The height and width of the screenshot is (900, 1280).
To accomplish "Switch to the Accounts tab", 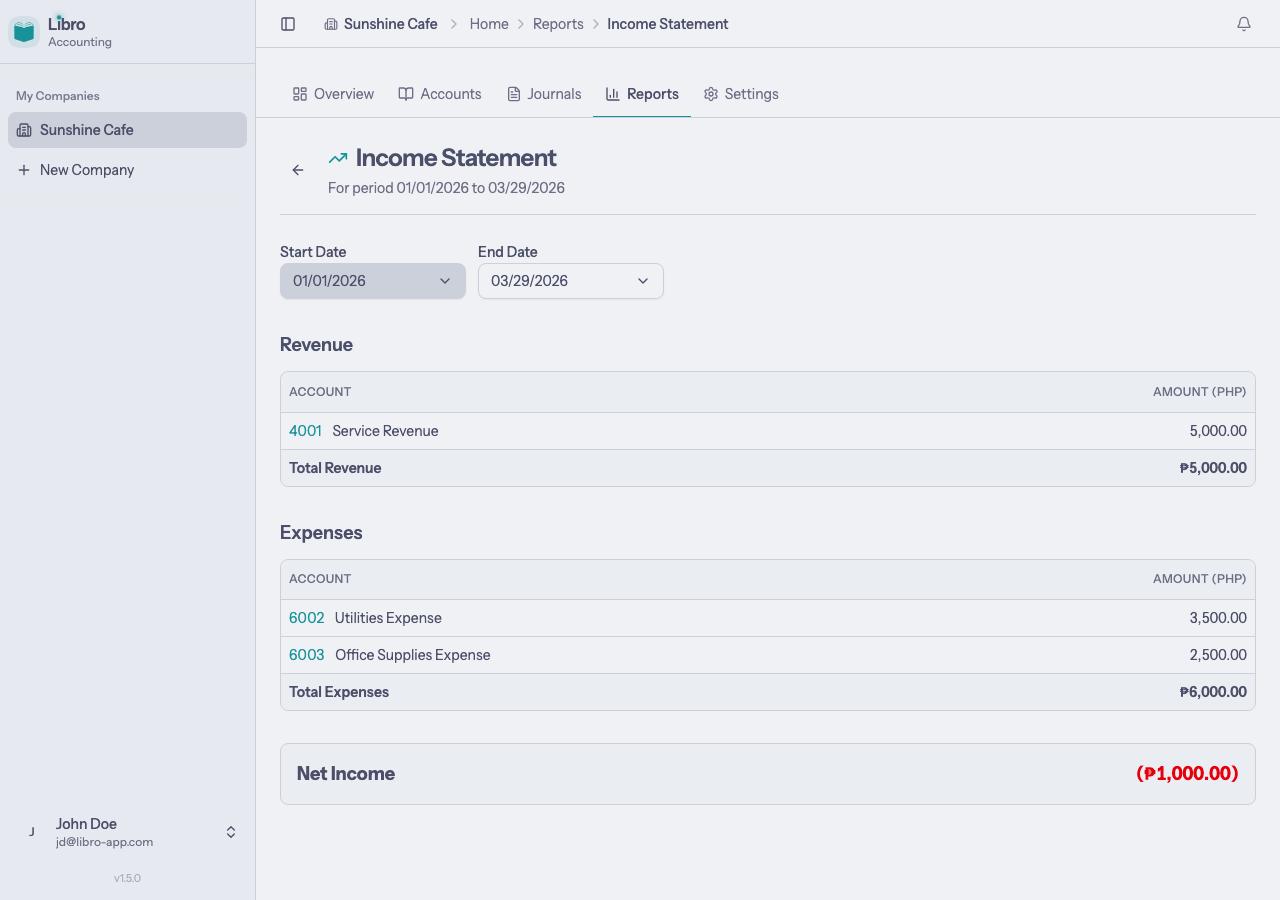I will 440,93.
